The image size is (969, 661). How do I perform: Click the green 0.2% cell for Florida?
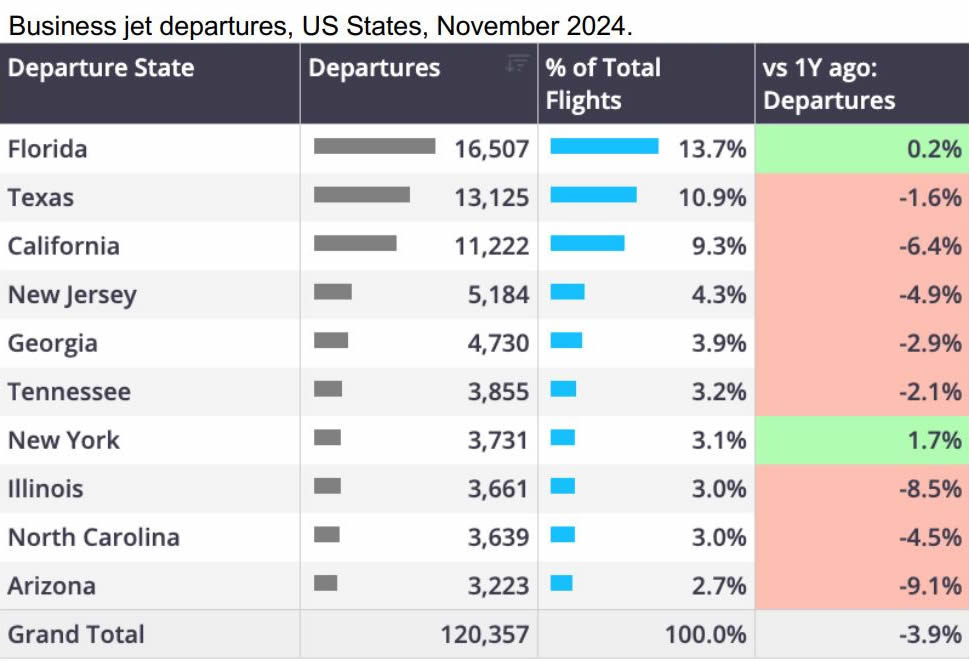(x=861, y=149)
